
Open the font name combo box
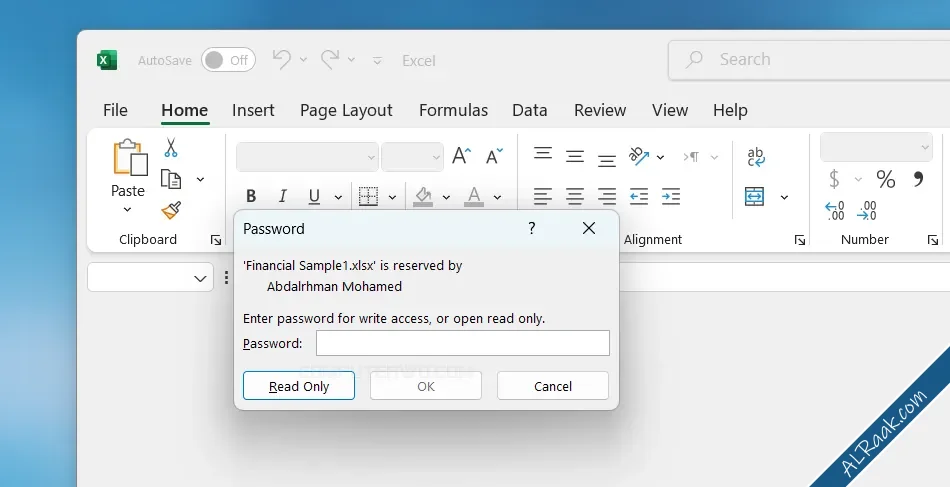click(307, 157)
